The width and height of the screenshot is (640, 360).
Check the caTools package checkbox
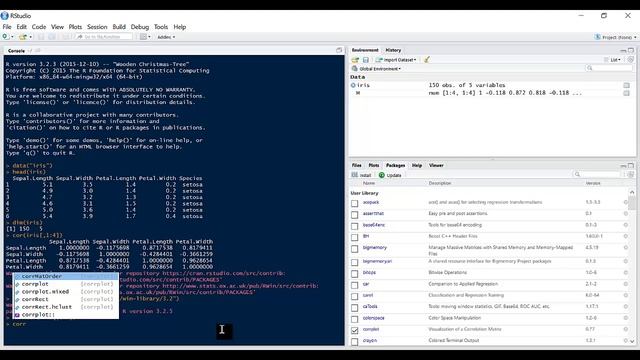pyautogui.click(x=355, y=307)
